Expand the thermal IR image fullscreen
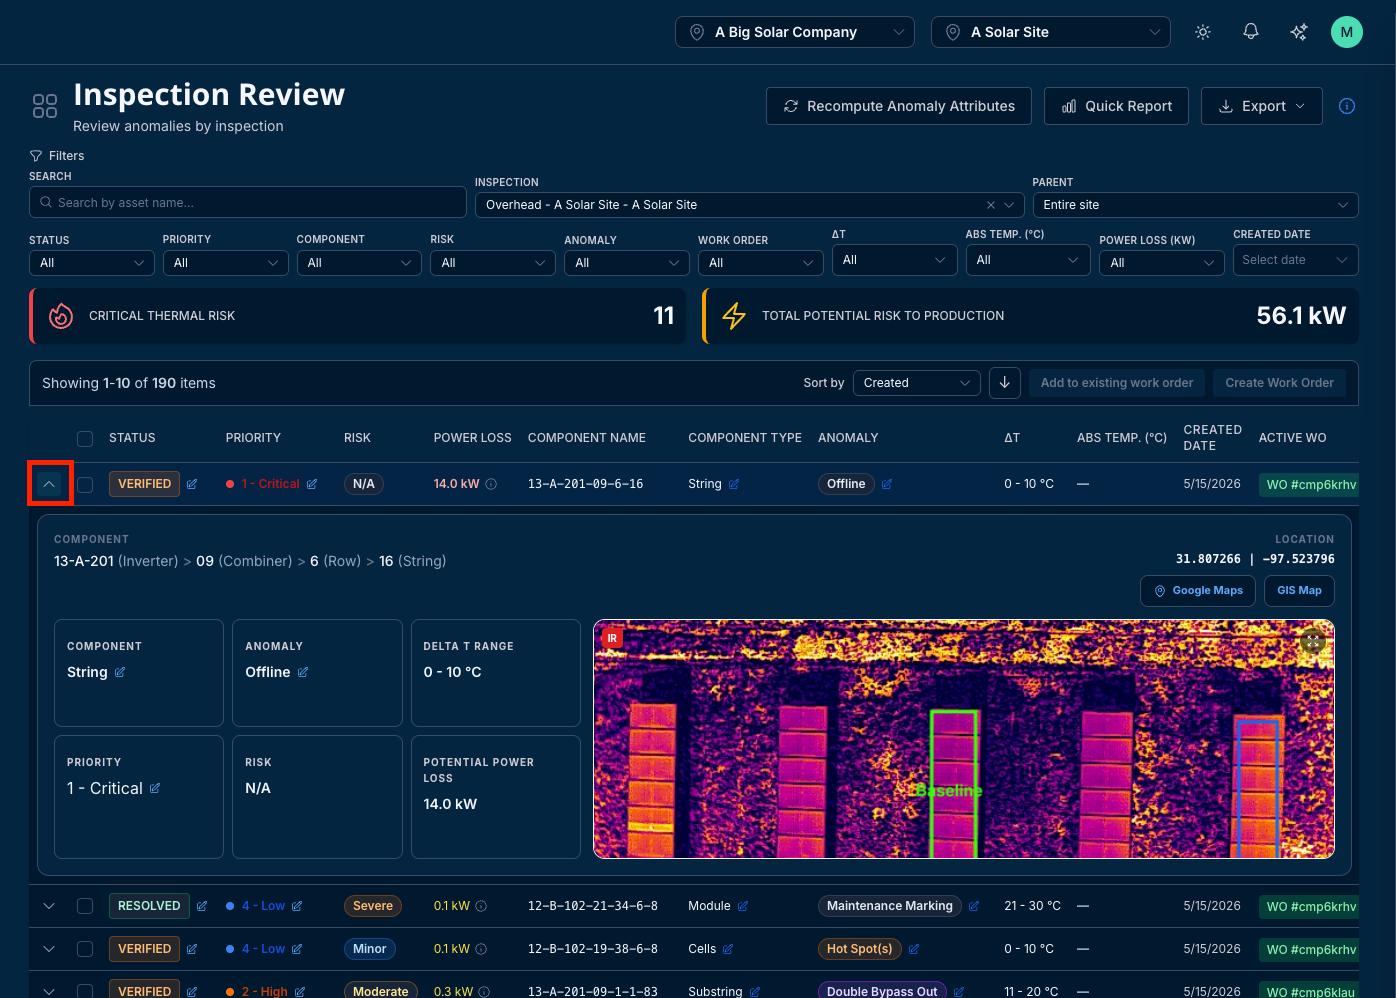 1313,641
